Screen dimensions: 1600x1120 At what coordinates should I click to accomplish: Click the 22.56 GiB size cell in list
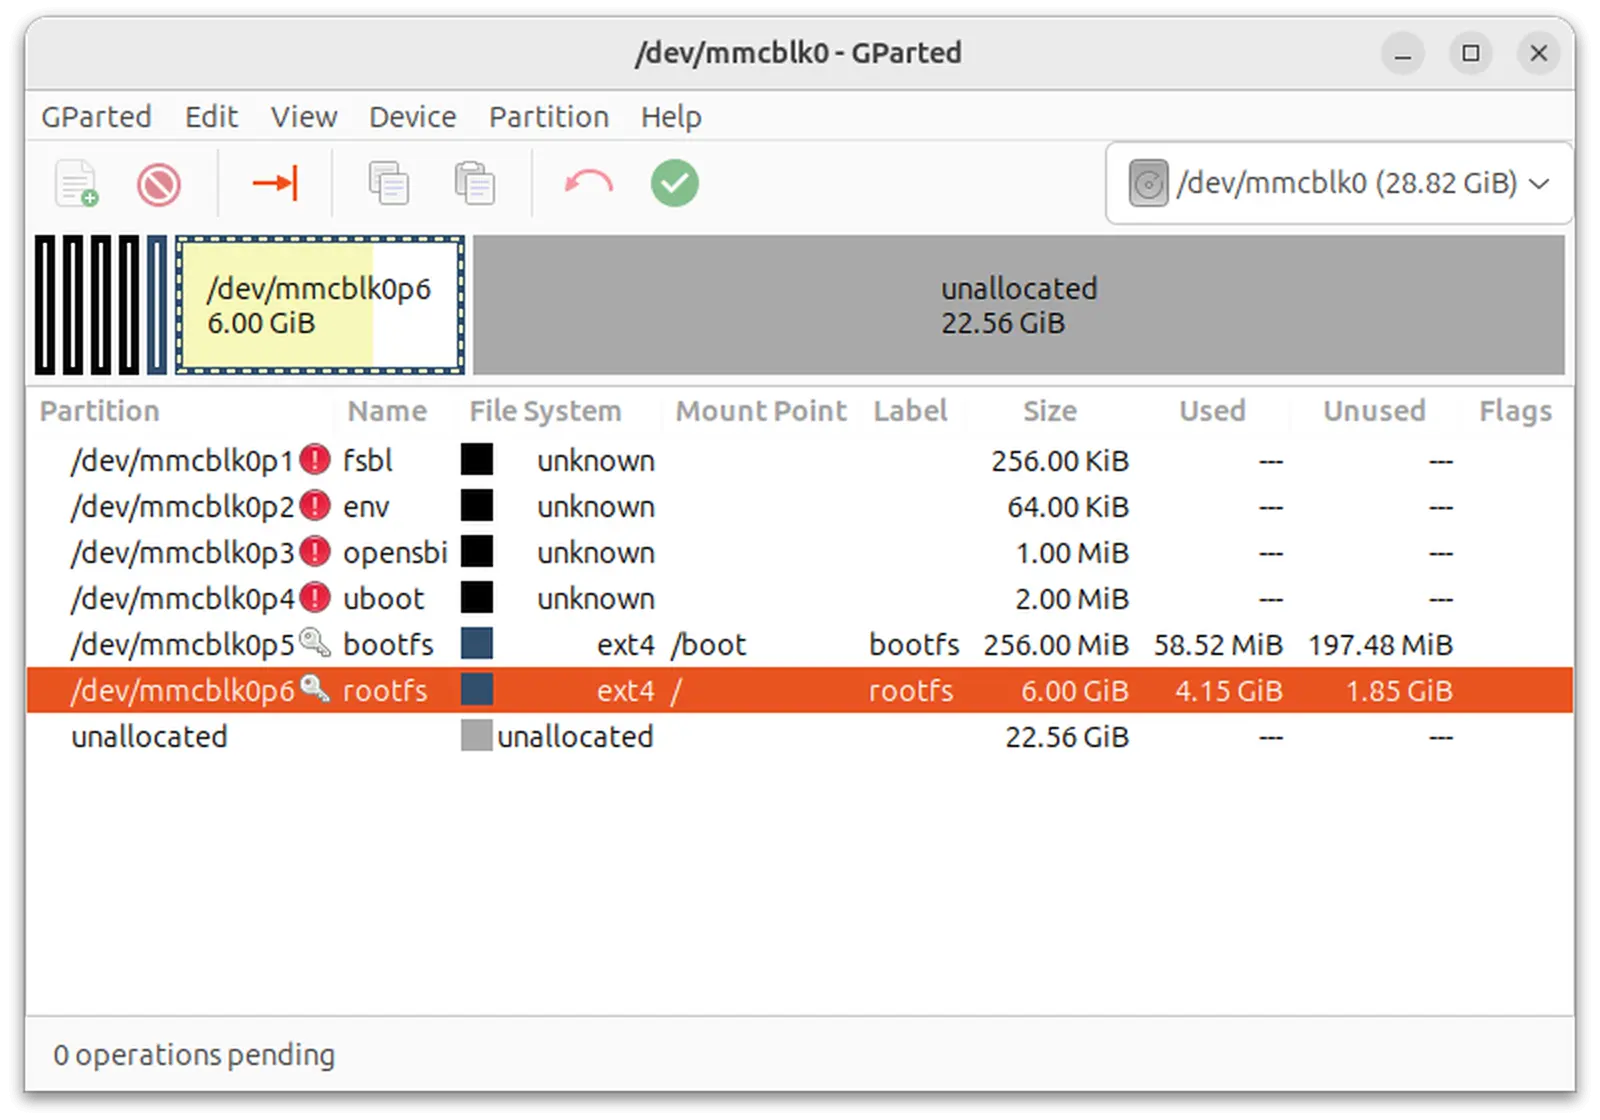[1067, 736]
